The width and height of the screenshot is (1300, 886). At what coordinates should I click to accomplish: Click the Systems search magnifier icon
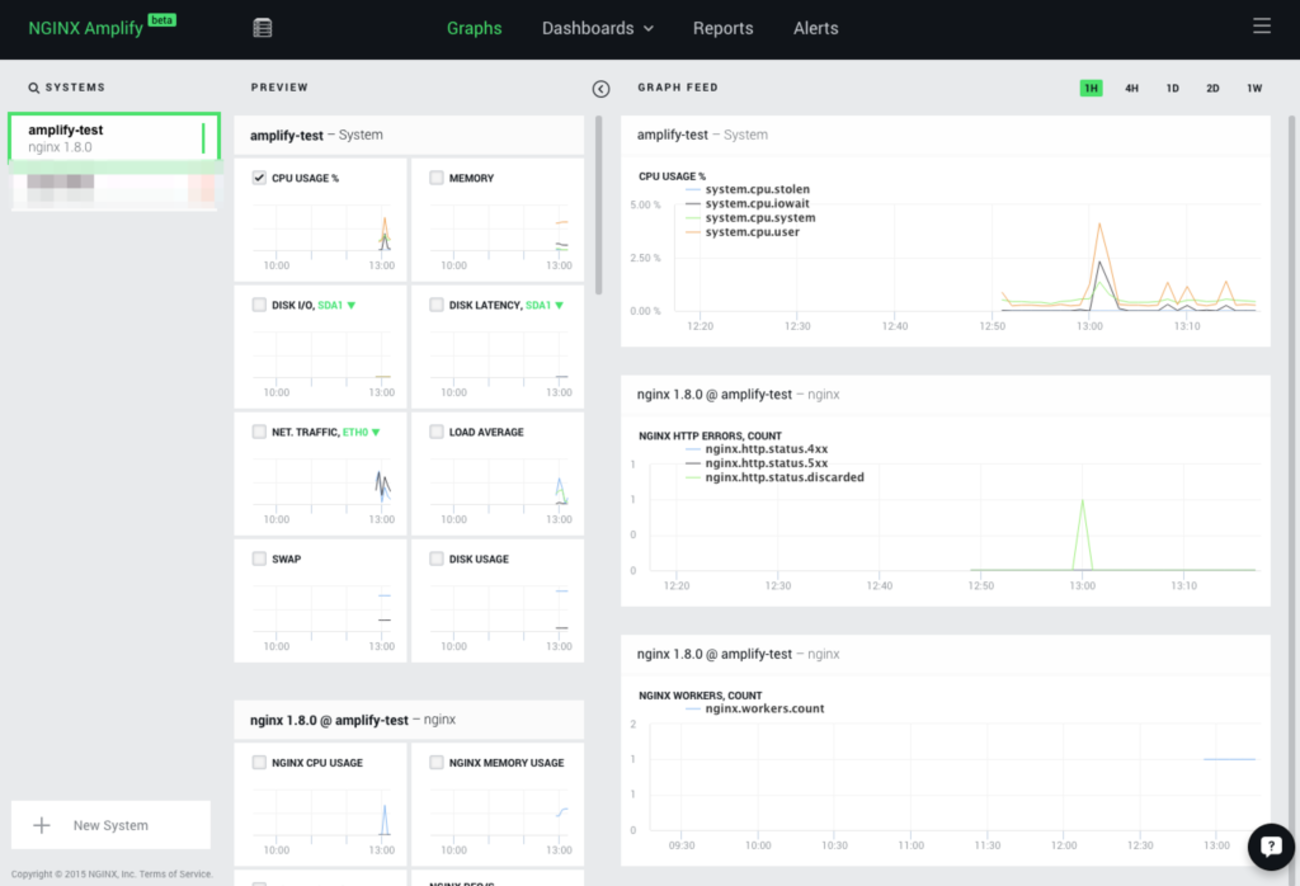coord(34,88)
